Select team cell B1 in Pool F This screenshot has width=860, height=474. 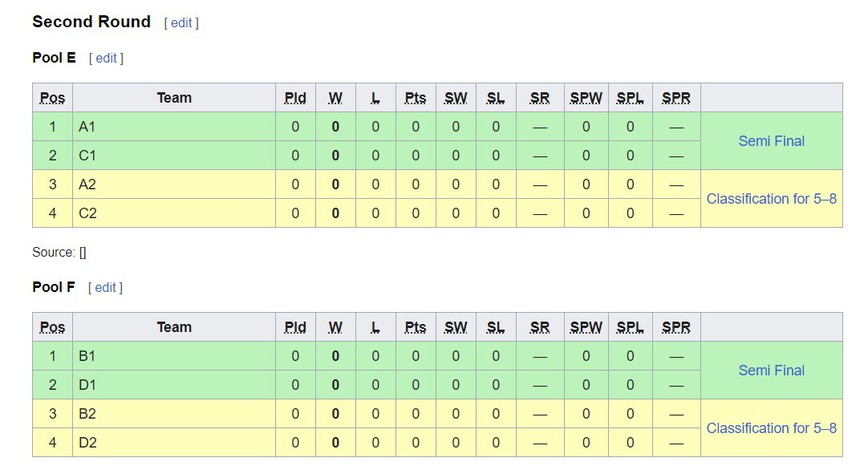point(87,356)
